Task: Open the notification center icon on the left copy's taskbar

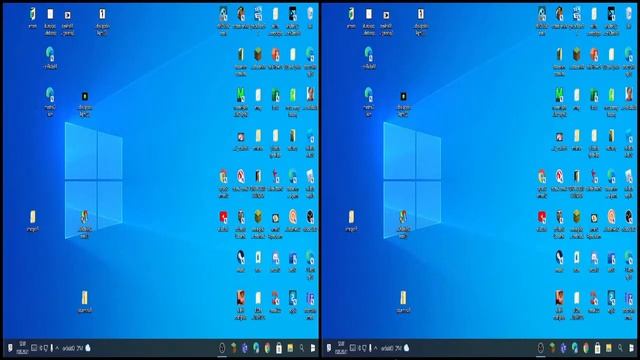Action: click(10, 348)
